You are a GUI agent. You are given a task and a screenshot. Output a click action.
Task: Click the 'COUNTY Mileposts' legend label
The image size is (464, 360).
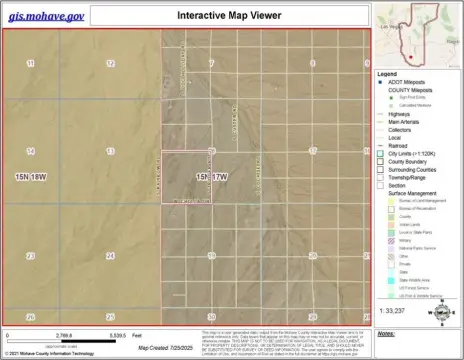point(410,90)
